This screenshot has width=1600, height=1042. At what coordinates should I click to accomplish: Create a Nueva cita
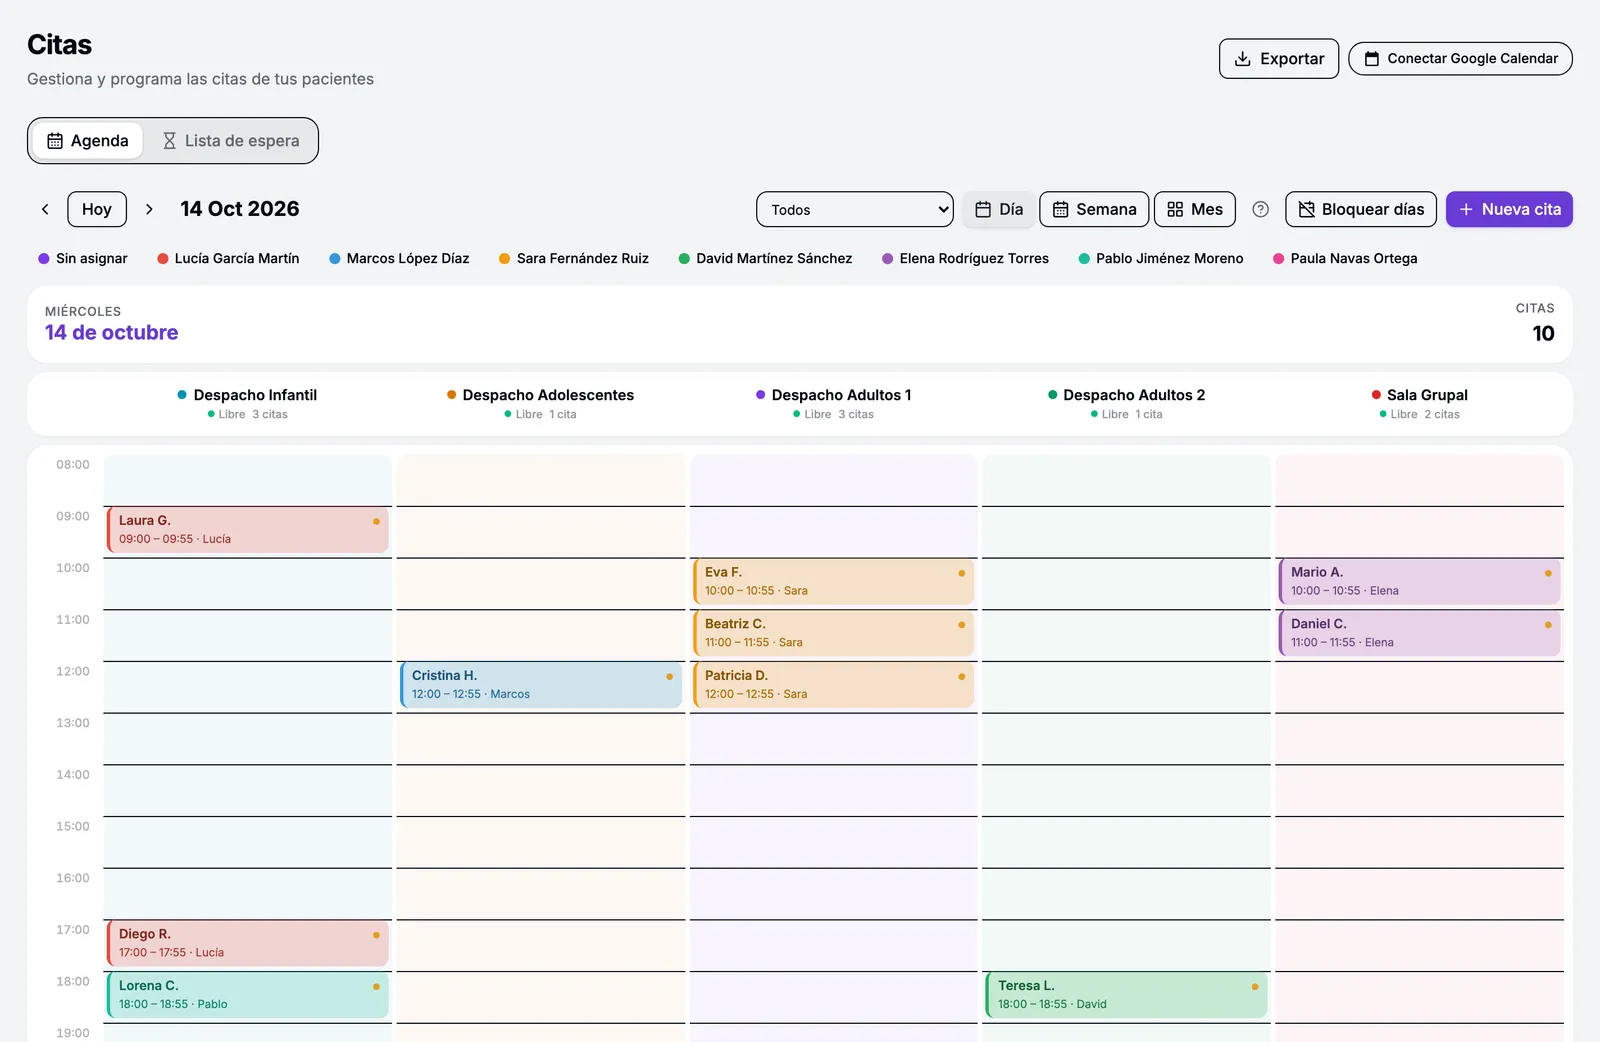pos(1509,209)
